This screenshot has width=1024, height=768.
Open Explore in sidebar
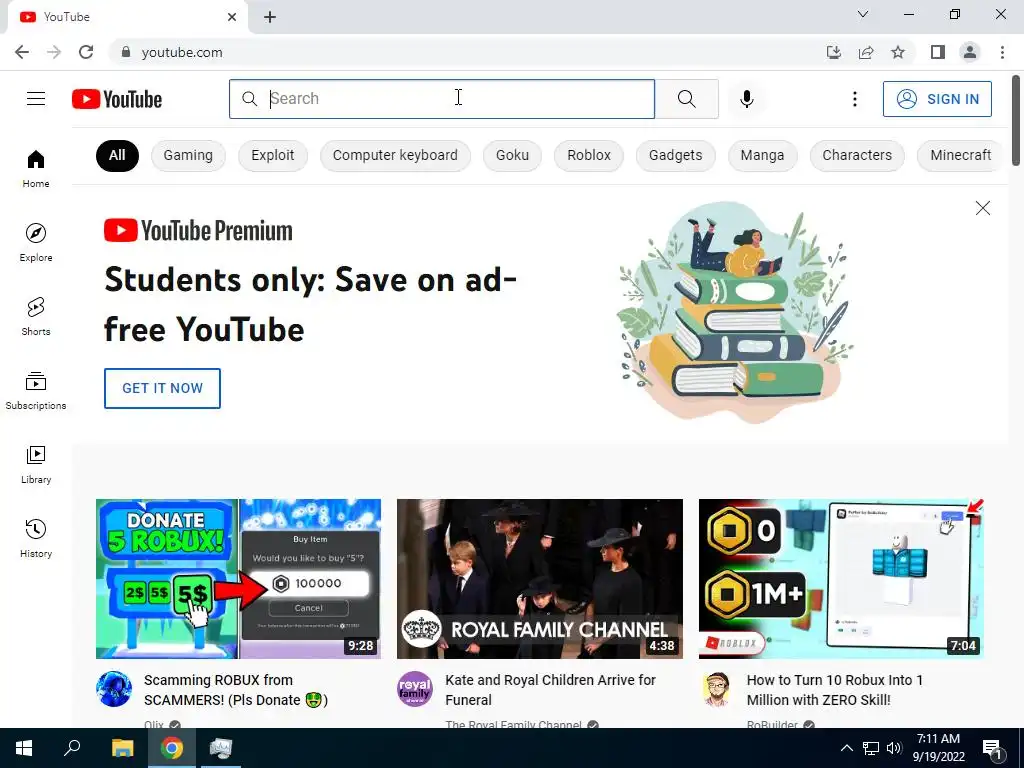click(36, 242)
